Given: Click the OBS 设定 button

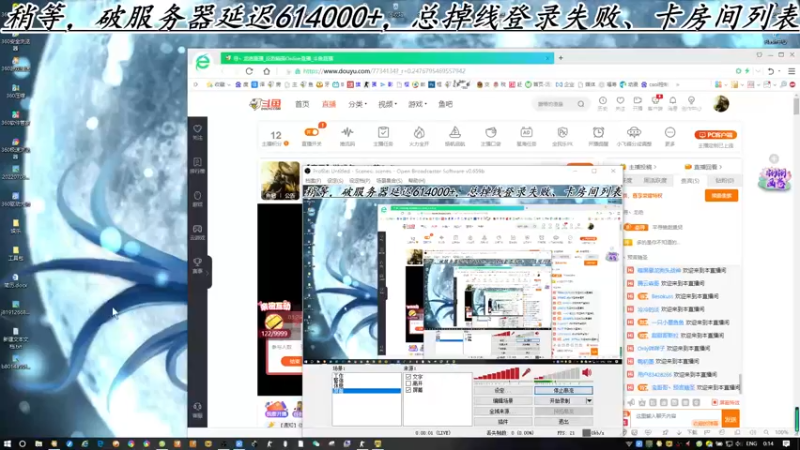Looking at the screenshot, I should tap(503, 390).
